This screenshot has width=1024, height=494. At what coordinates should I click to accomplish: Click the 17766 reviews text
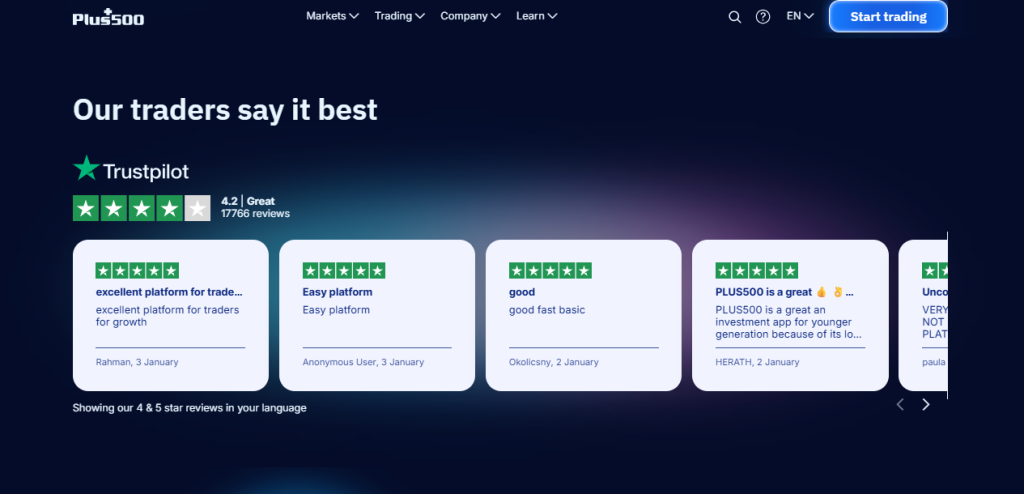(255, 214)
